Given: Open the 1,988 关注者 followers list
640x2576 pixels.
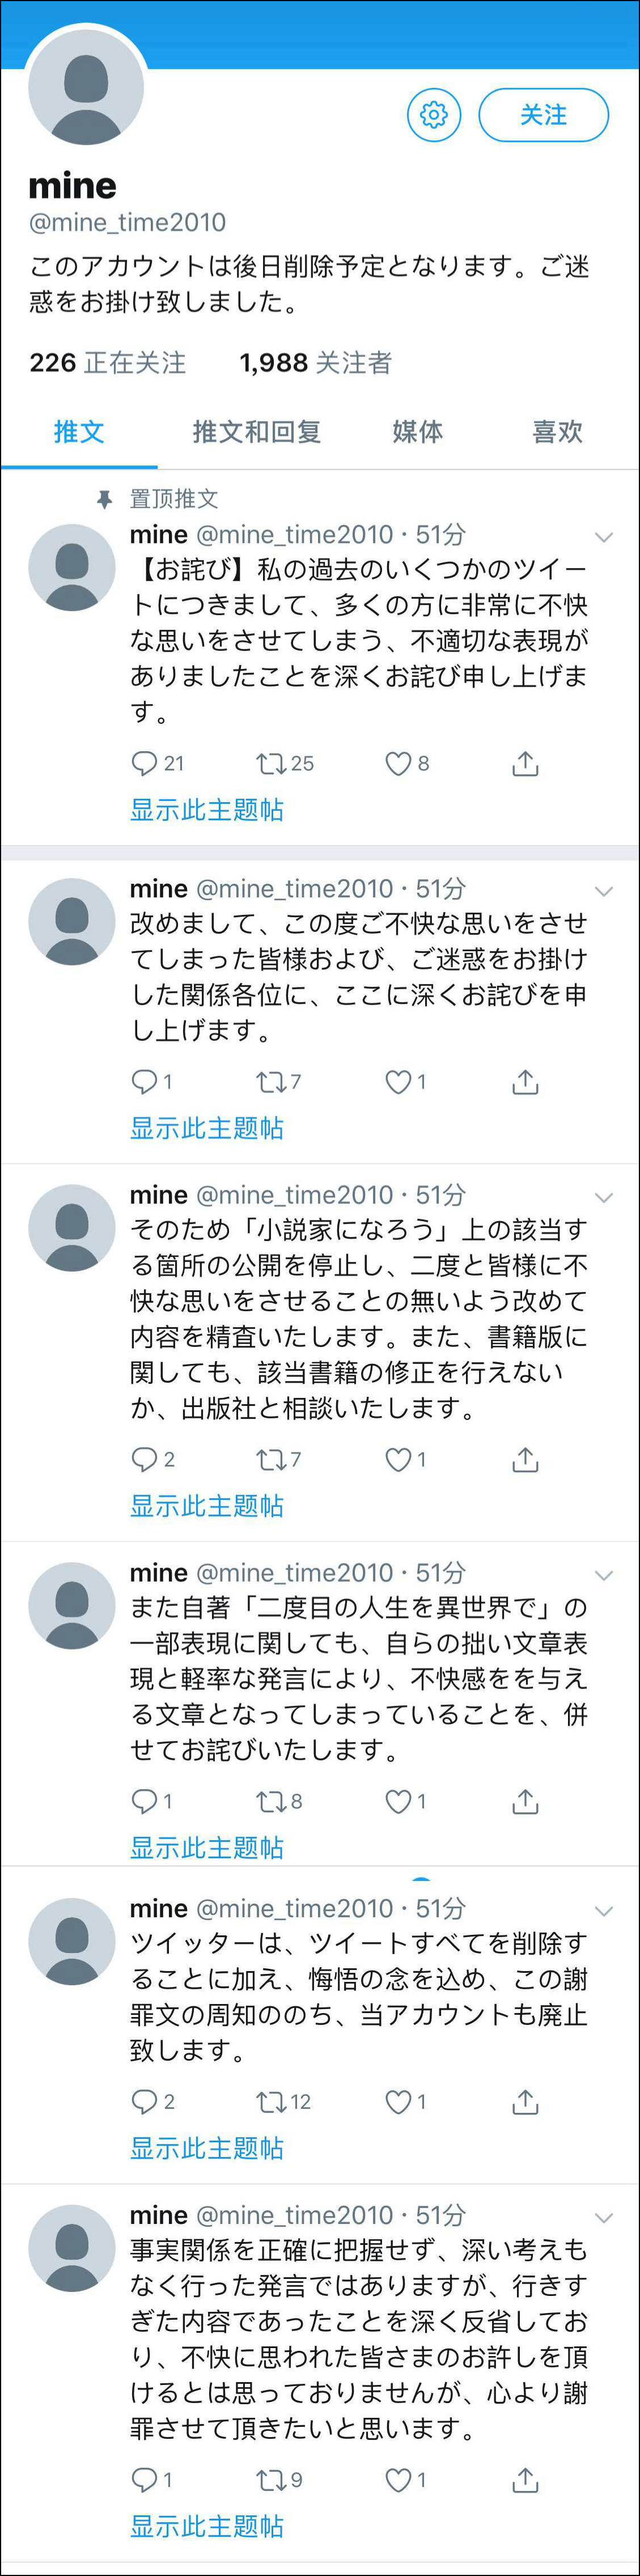Looking at the screenshot, I should 316,363.
